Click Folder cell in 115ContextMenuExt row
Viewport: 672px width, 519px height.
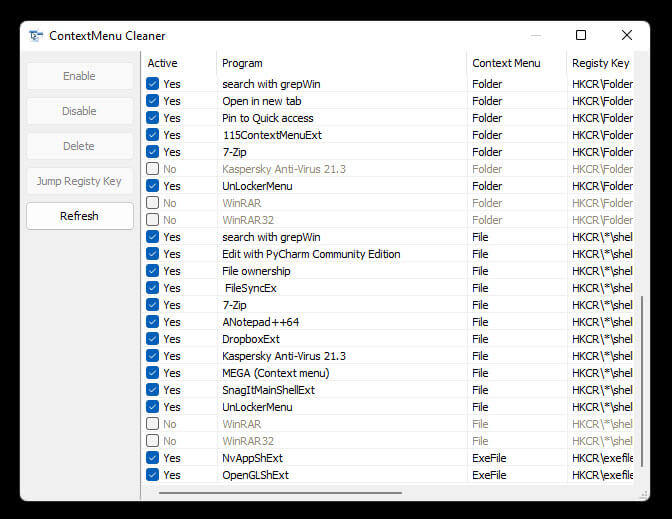pos(487,135)
